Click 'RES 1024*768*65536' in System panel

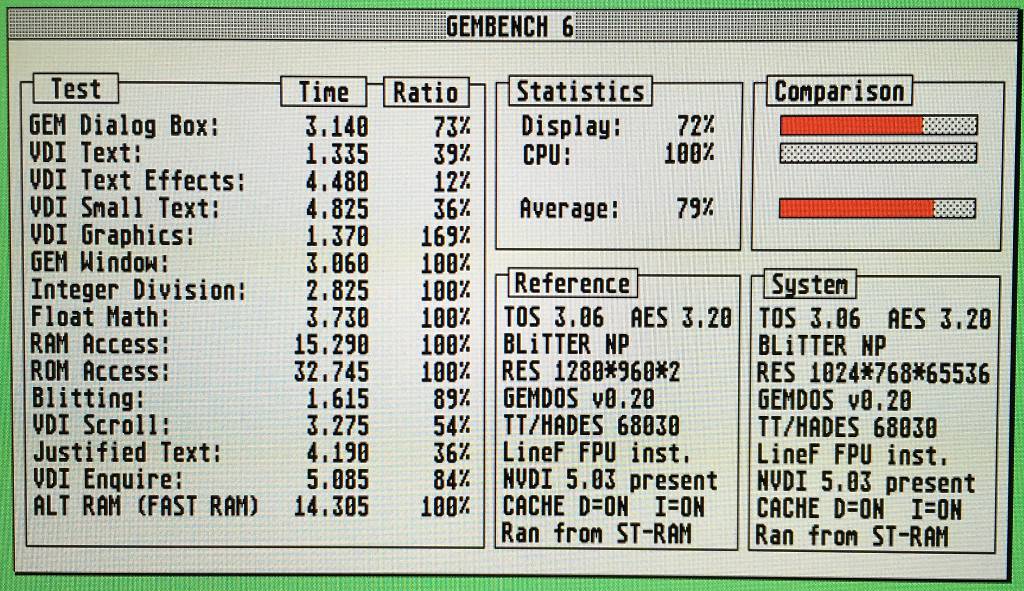pos(873,374)
